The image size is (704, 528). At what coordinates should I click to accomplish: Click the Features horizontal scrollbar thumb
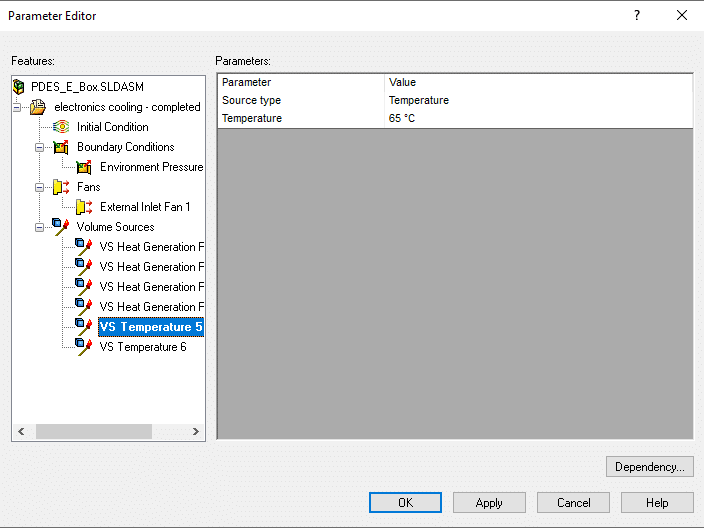[94, 431]
